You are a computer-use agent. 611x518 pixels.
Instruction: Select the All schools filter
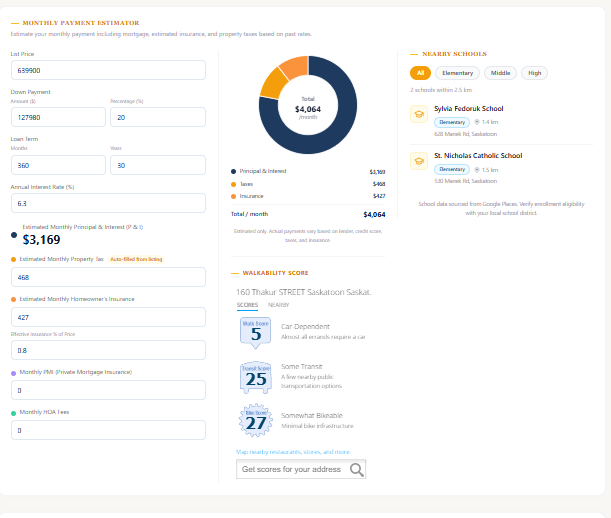[420, 73]
